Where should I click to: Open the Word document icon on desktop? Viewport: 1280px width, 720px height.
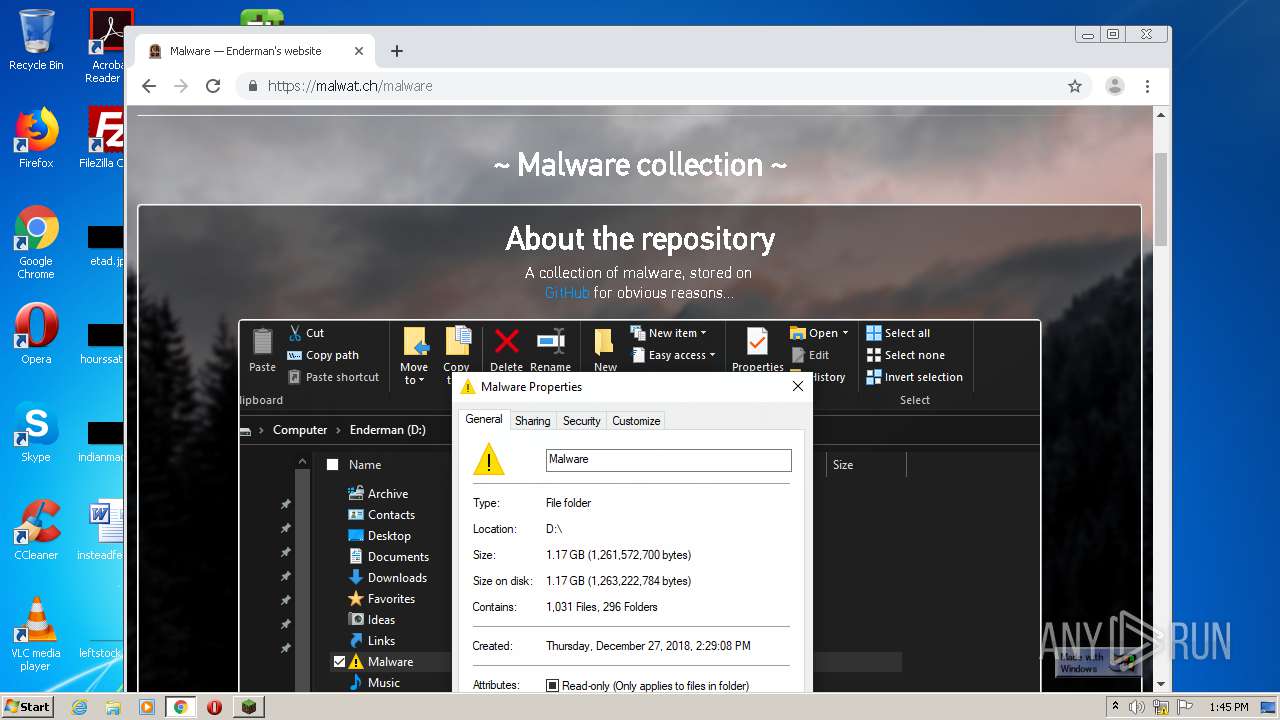(103, 530)
